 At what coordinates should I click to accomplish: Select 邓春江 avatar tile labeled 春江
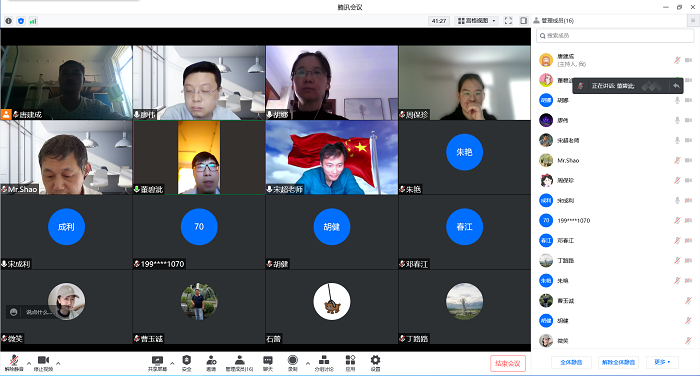click(465, 232)
